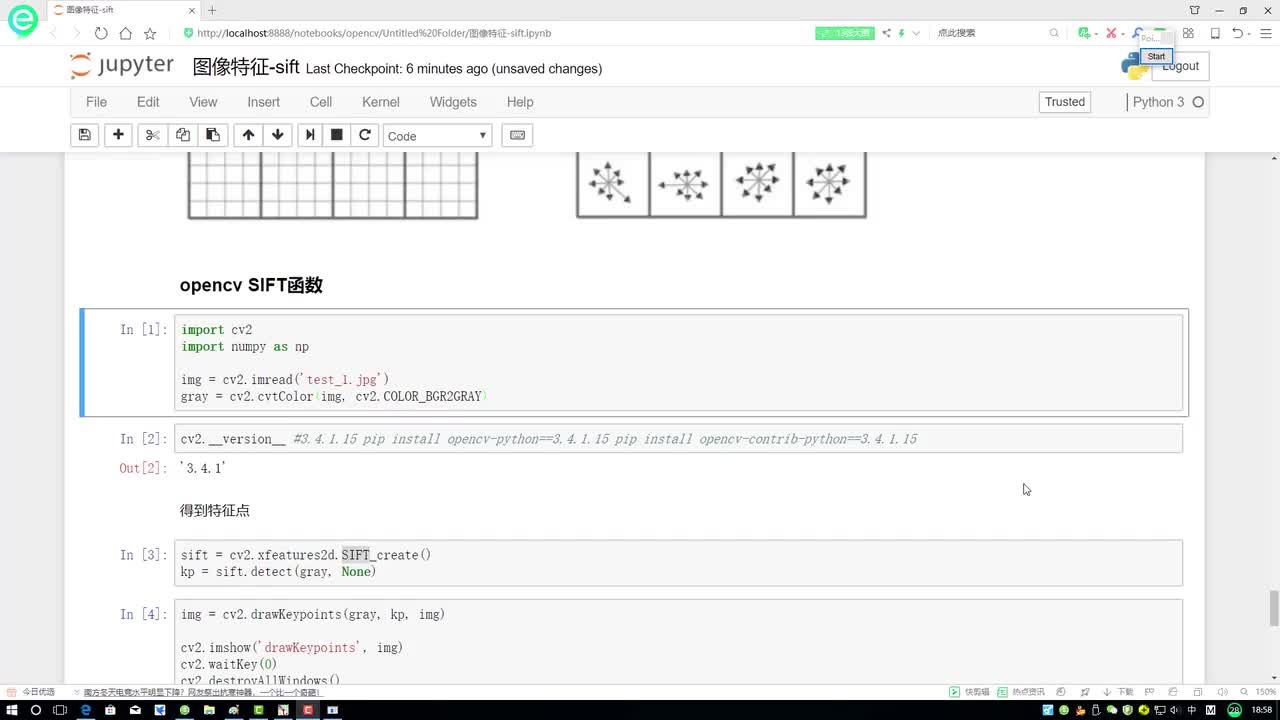Click the 得到特征点 text
This screenshot has height=720, width=1280.
pyautogui.click(x=215, y=510)
